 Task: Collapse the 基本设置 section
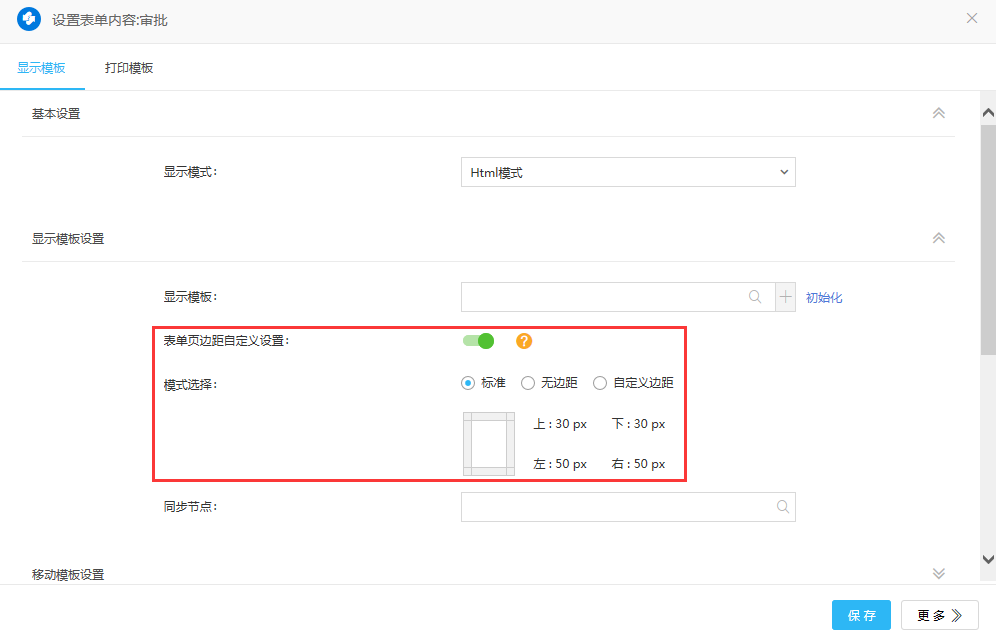tap(938, 113)
